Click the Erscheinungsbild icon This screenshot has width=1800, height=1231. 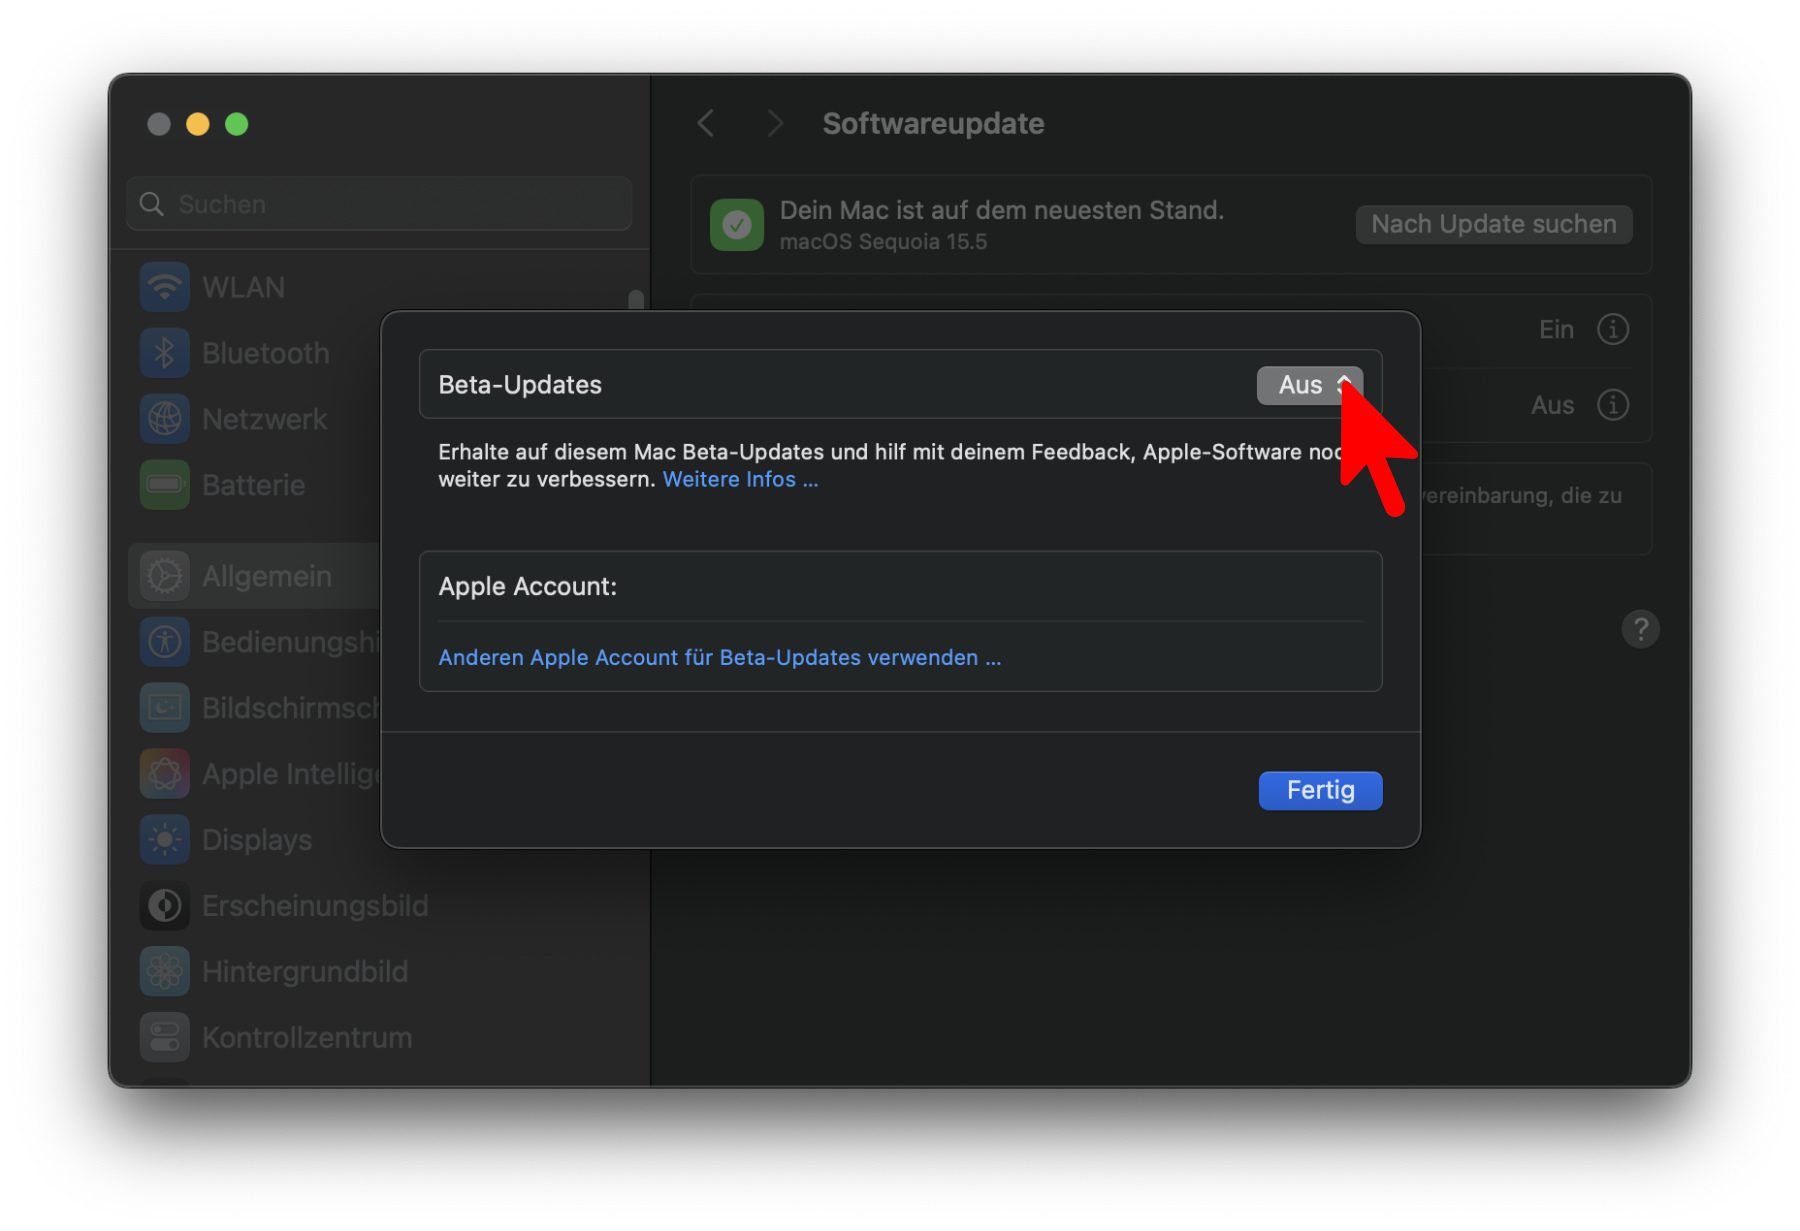(165, 906)
